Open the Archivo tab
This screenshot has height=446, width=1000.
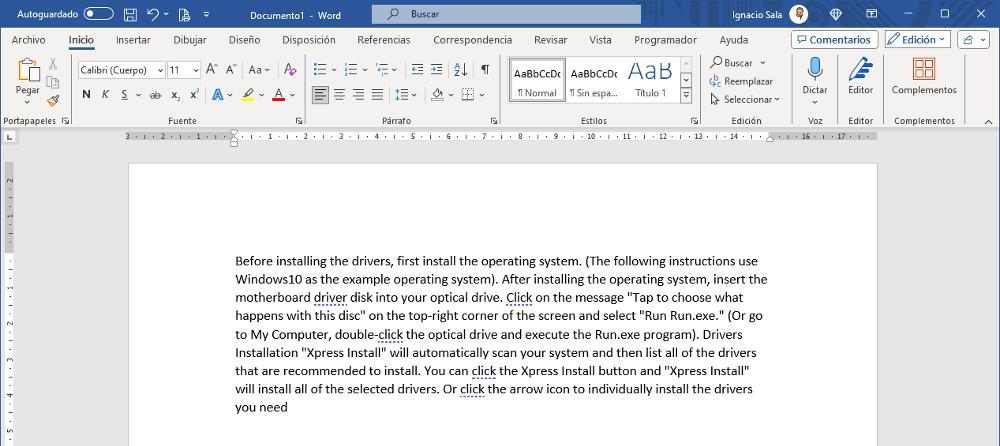(28, 40)
